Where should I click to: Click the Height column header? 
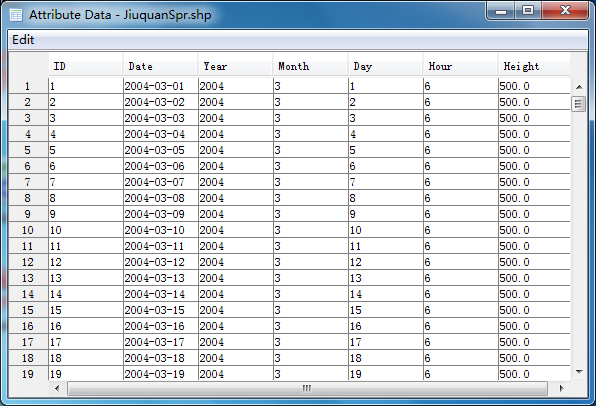(534, 66)
